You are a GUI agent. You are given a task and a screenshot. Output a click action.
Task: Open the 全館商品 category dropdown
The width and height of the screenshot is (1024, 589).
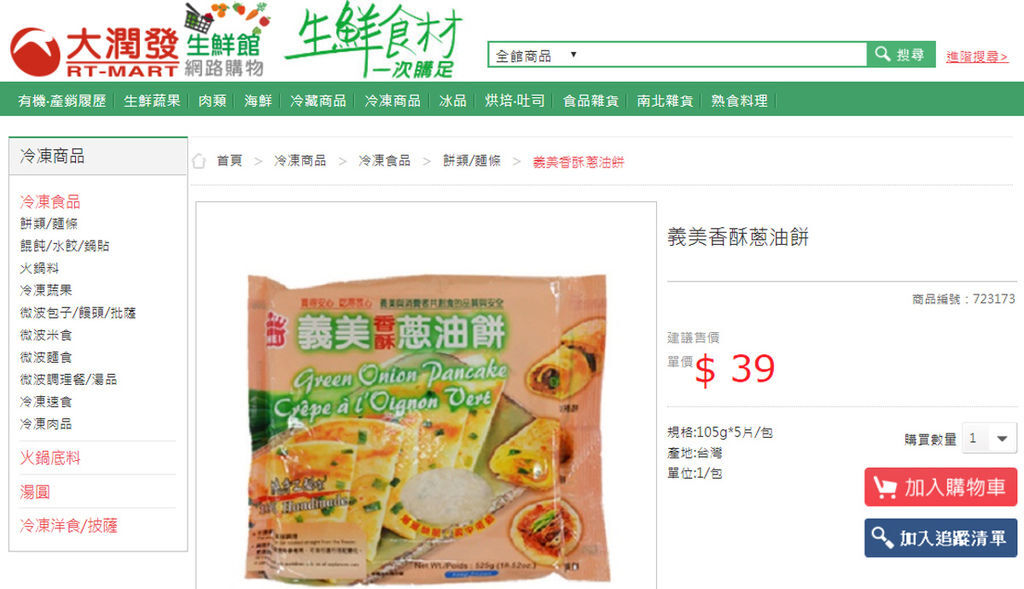click(x=536, y=56)
